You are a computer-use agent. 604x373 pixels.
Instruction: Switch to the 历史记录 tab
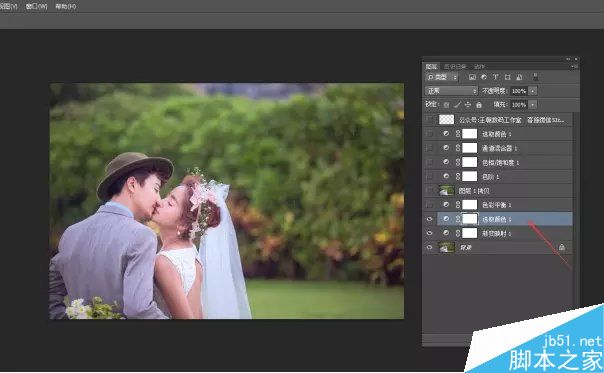(x=455, y=66)
